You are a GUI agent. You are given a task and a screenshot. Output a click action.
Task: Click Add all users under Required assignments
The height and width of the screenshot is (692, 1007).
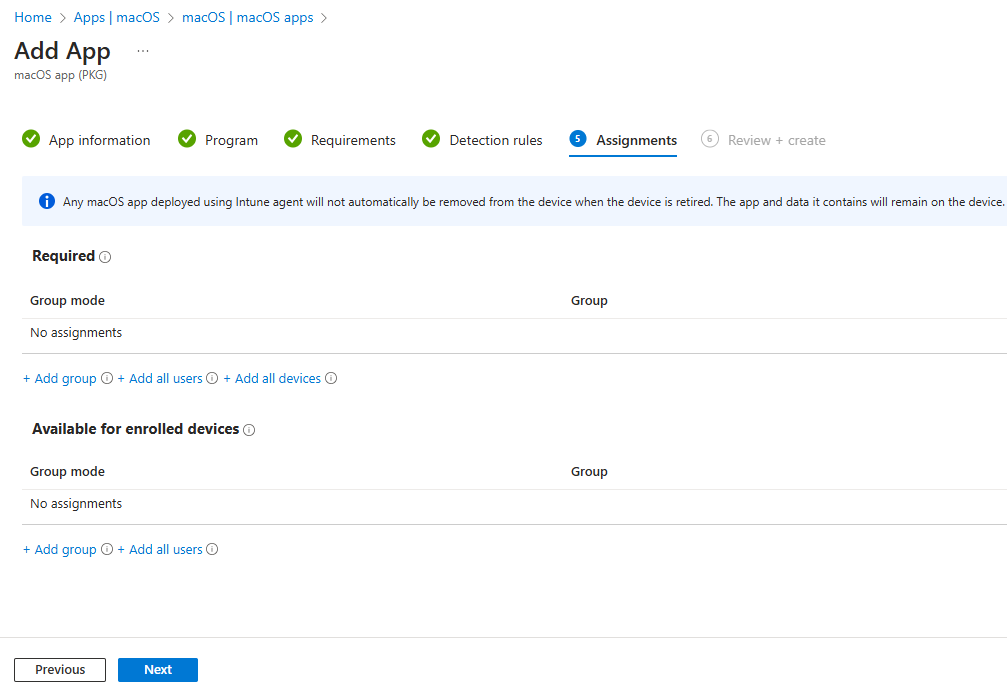pyautogui.click(x=161, y=378)
